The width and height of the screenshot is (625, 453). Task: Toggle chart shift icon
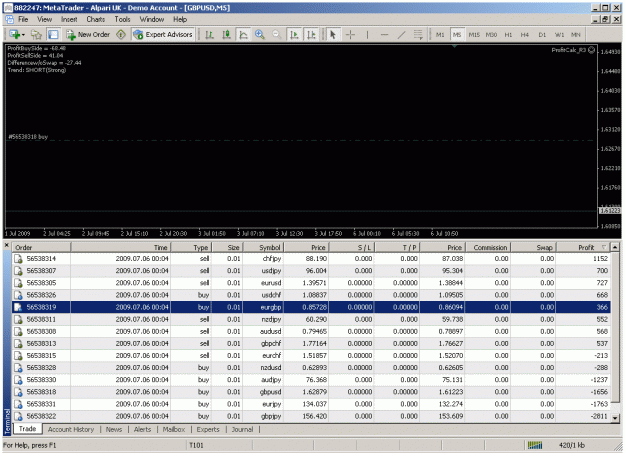tap(311, 35)
